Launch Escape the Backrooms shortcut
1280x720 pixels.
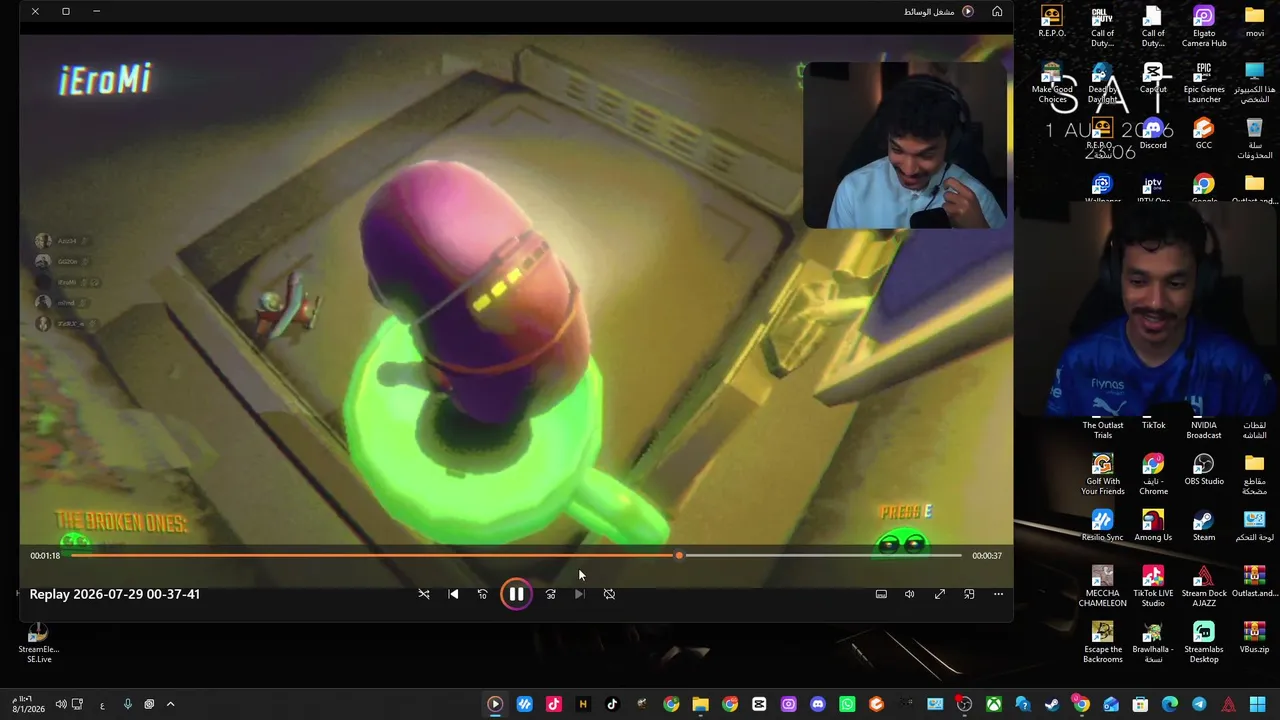(x=1103, y=643)
